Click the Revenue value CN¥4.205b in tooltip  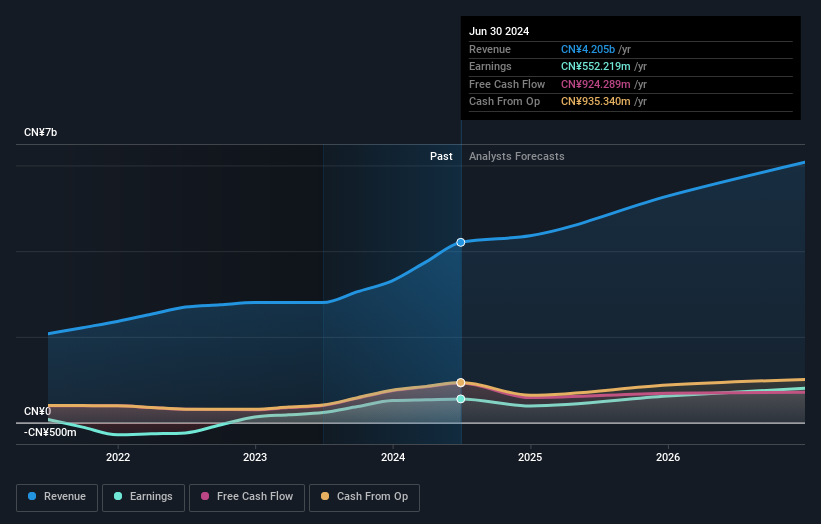(588, 50)
